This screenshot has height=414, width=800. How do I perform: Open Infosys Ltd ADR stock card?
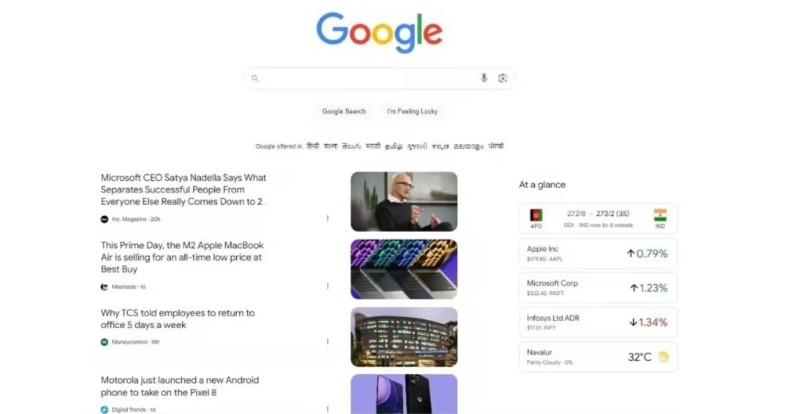(x=598, y=322)
